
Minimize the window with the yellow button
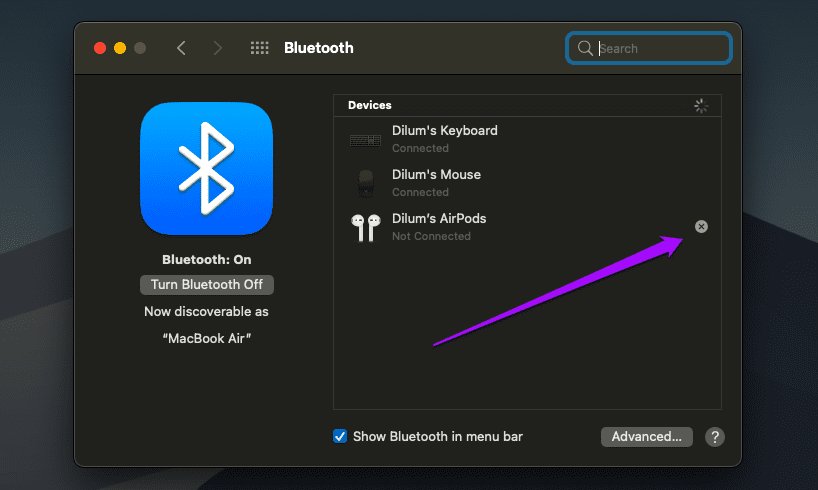tap(120, 48)
